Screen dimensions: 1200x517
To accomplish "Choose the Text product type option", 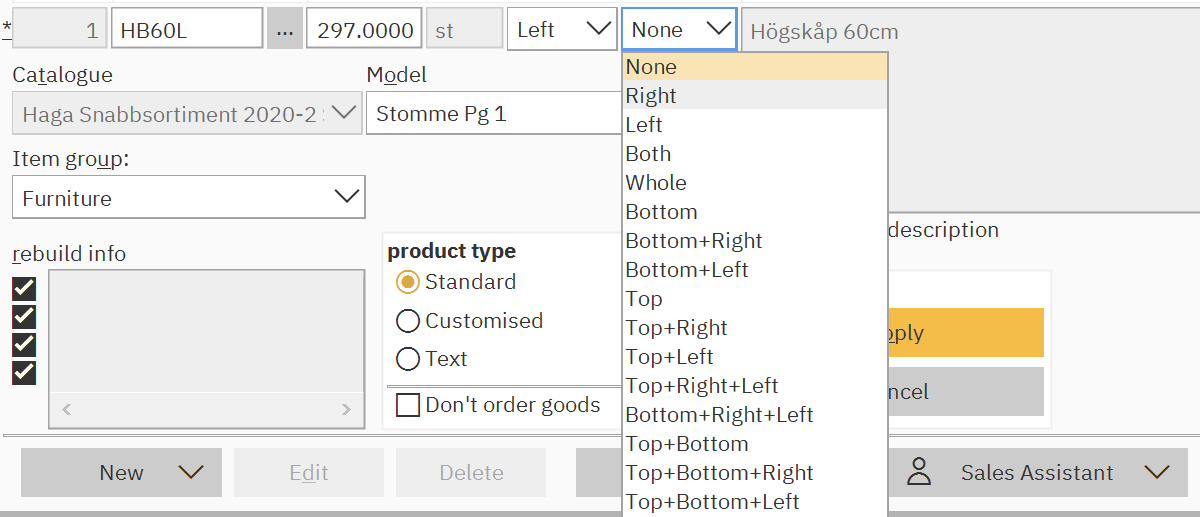I will click(x=408, y=359).
